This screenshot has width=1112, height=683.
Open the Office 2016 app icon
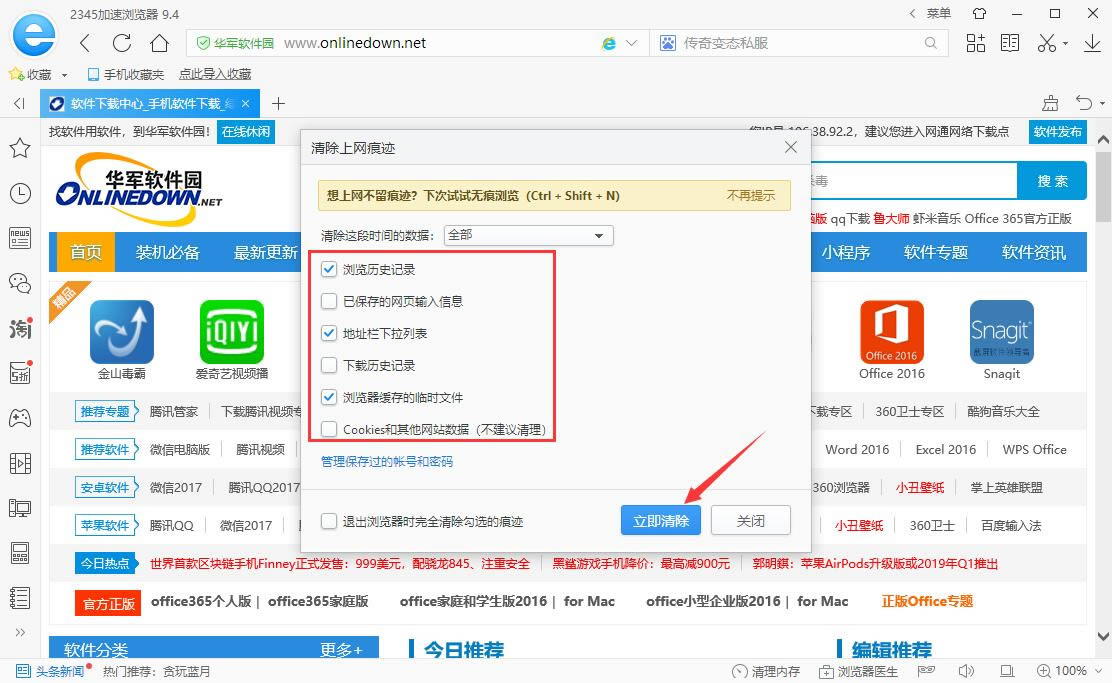point(891,332)
